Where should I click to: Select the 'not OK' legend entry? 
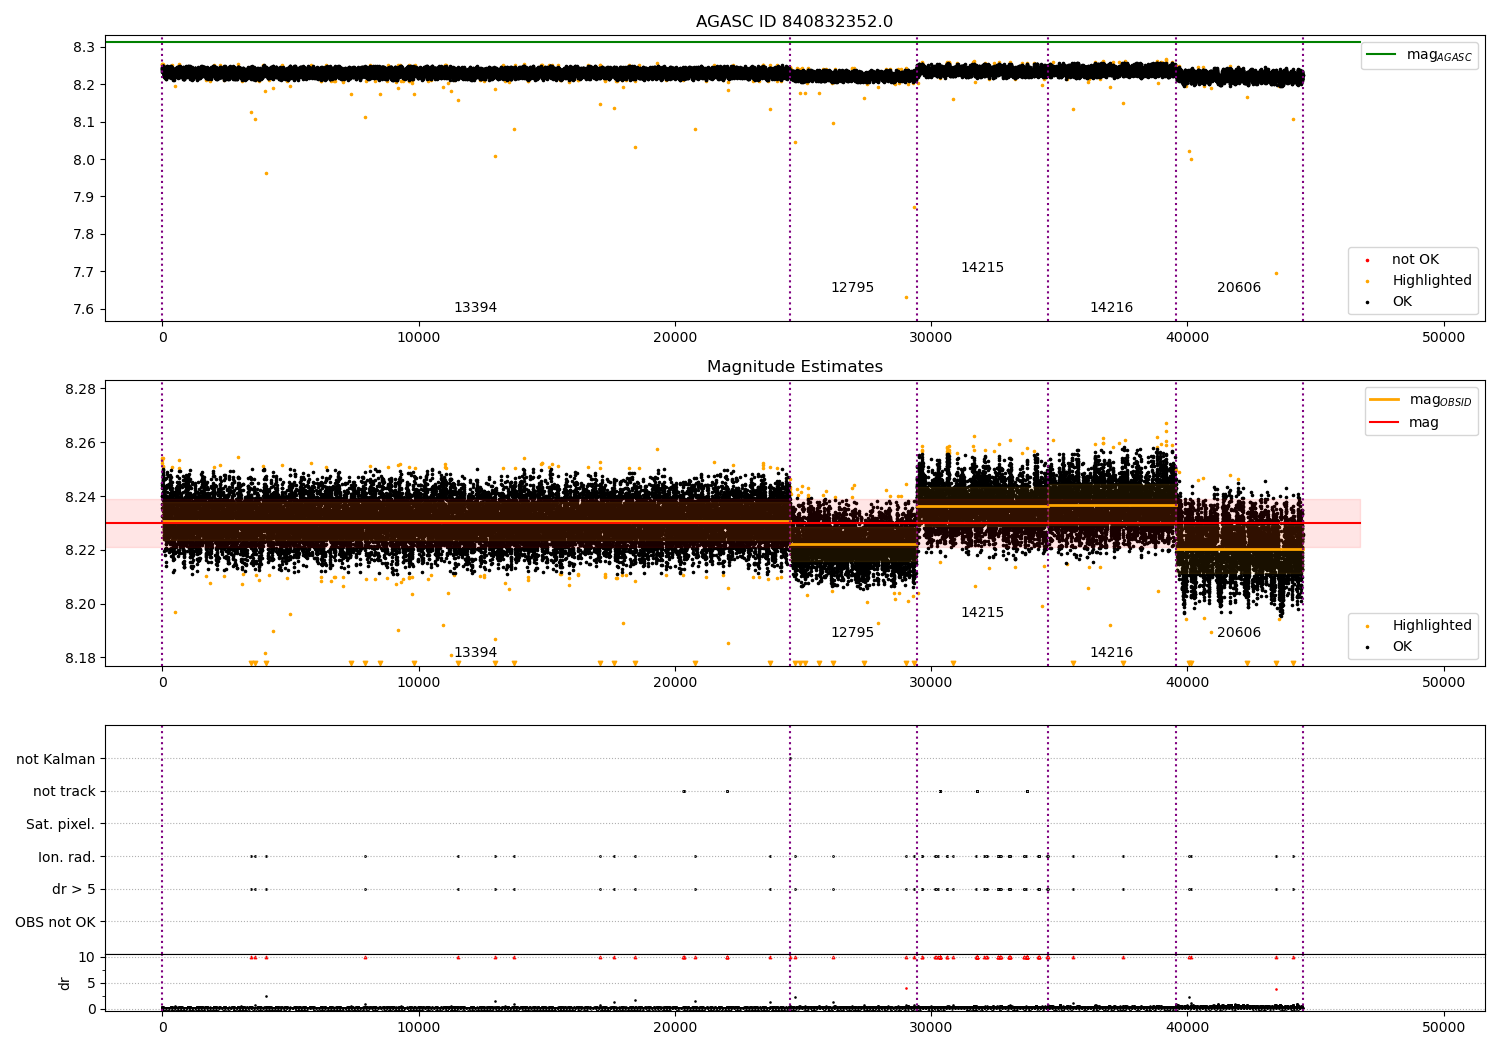point(1415,260)
